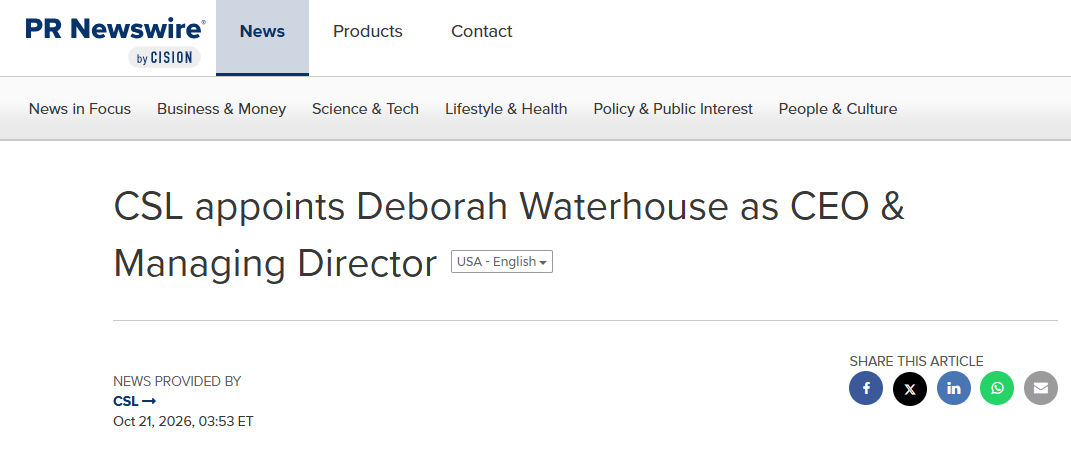Open Policy & Public Interest category
Image resolution: width=1071 pixels, height=461 pixels.
coord(673,109)
